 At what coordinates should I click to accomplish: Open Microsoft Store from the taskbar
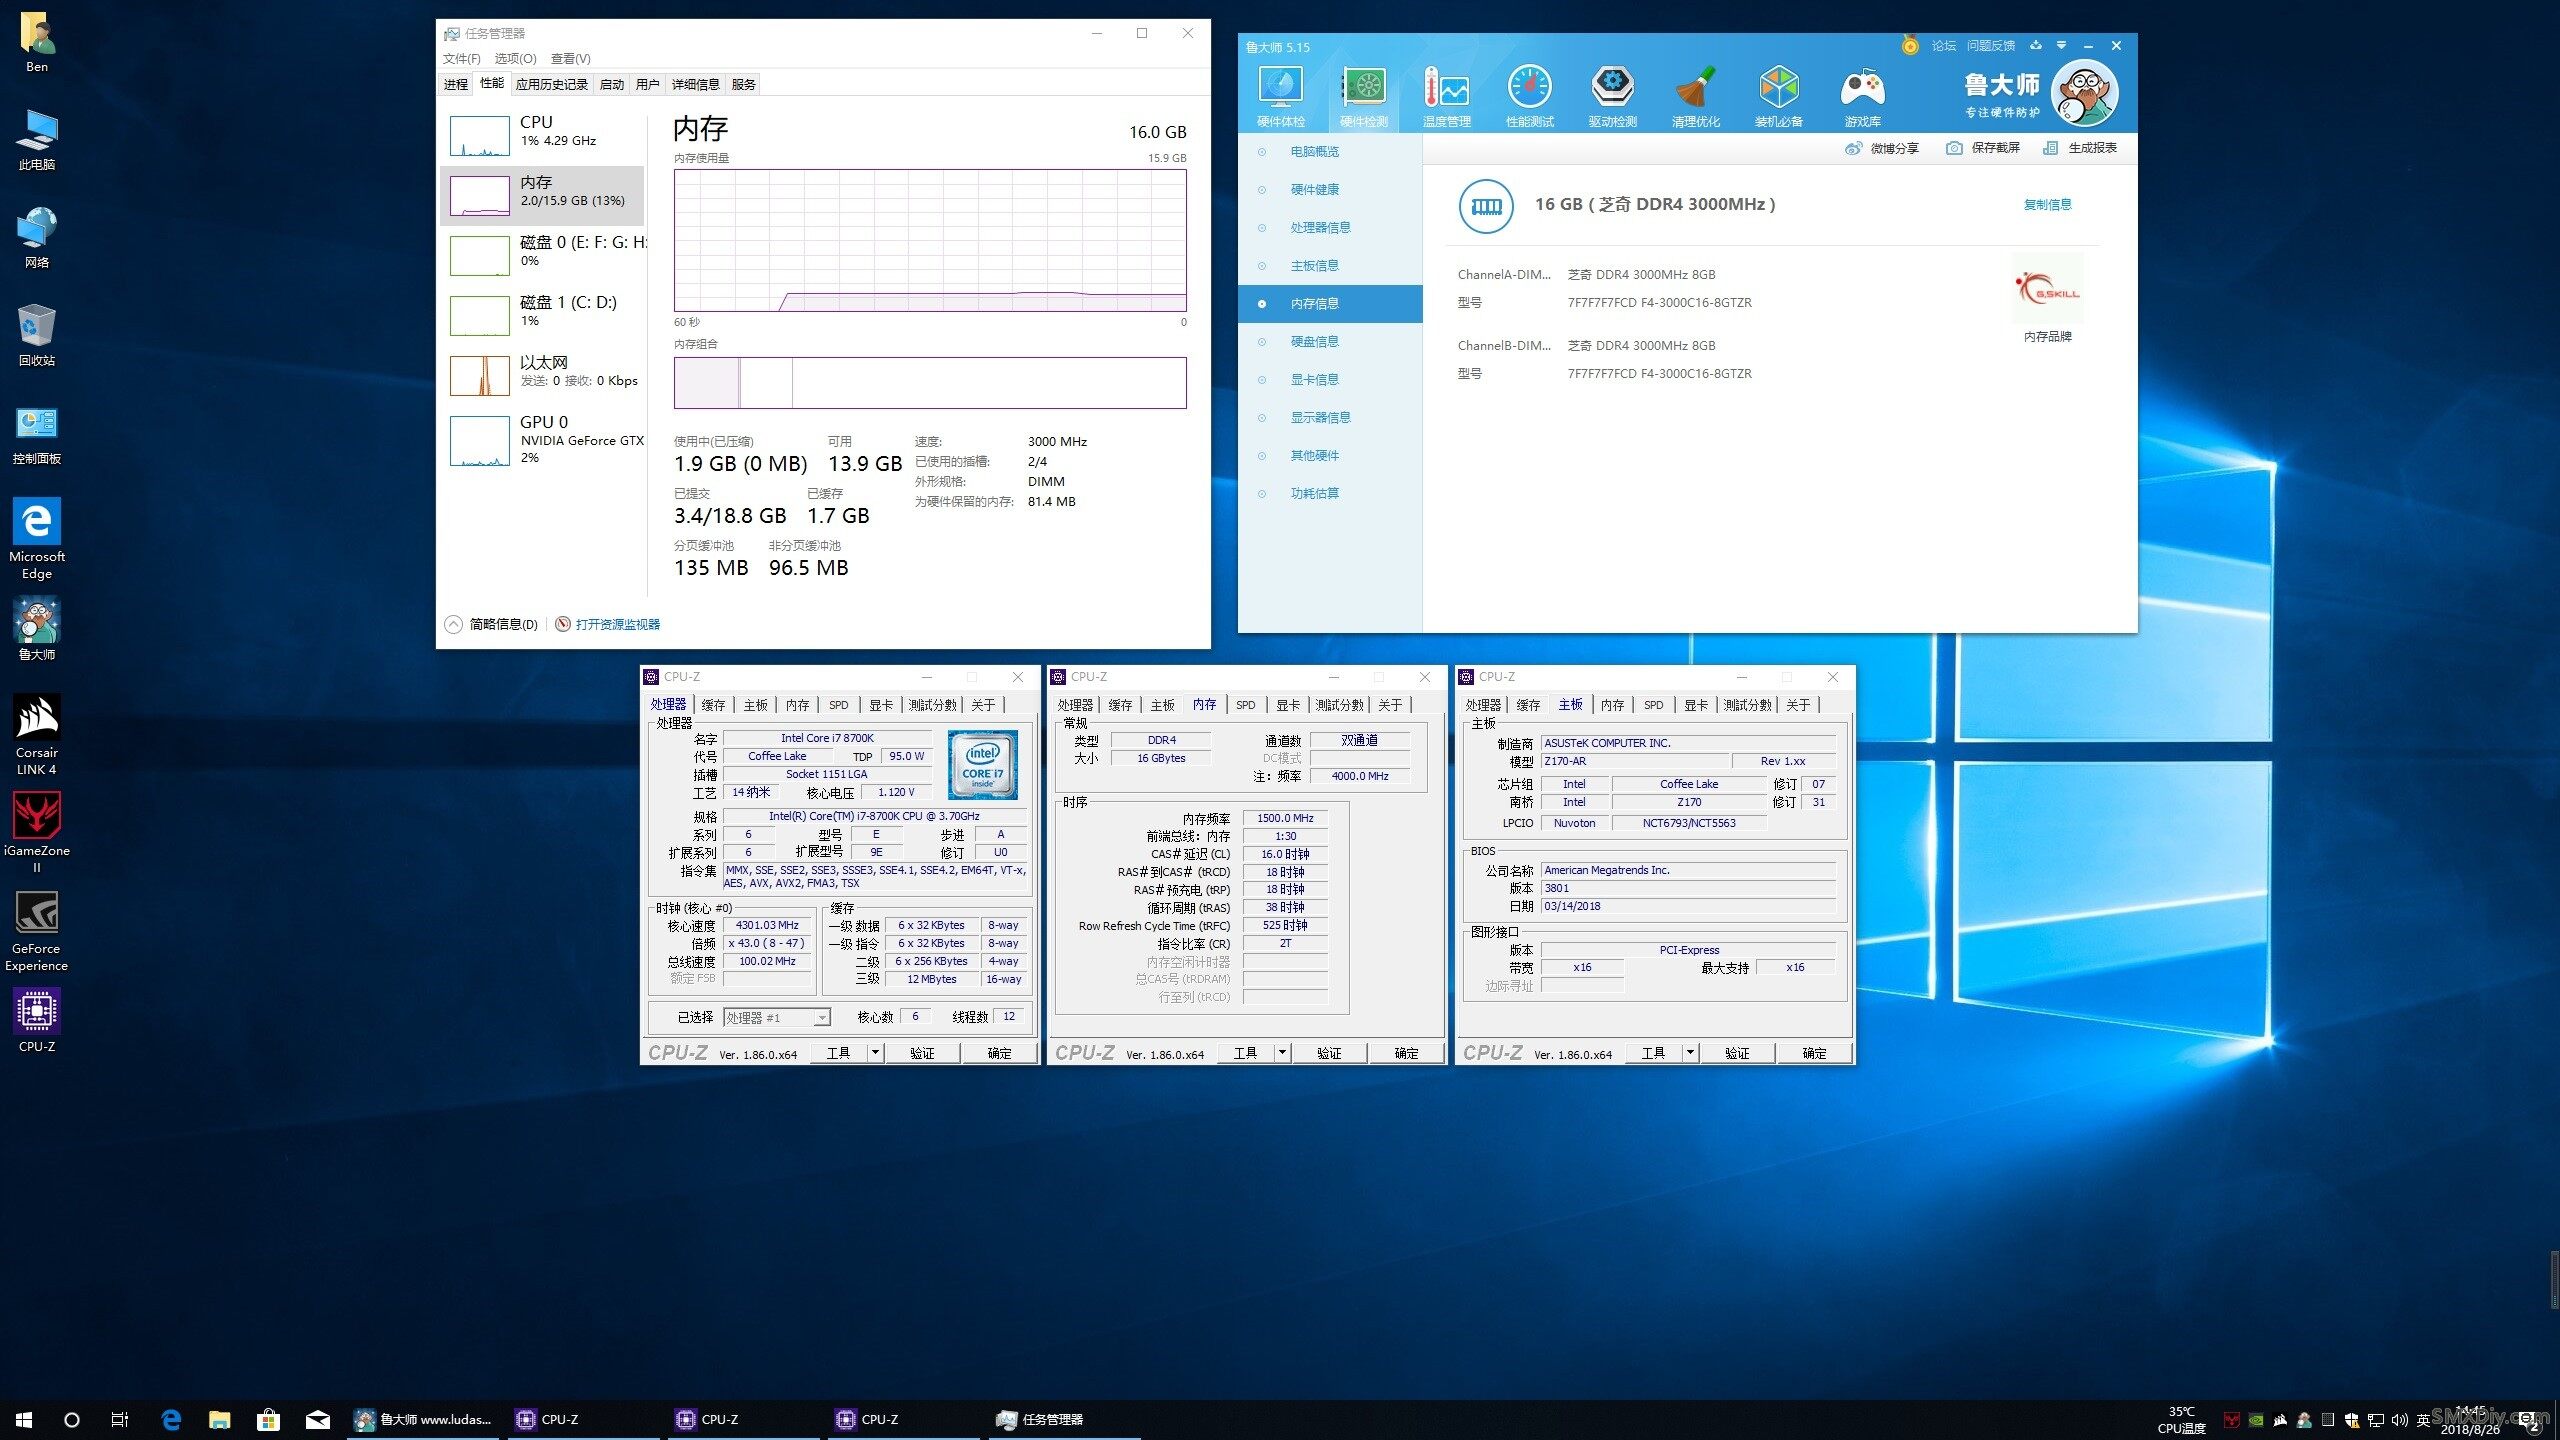click(268, 1419)
